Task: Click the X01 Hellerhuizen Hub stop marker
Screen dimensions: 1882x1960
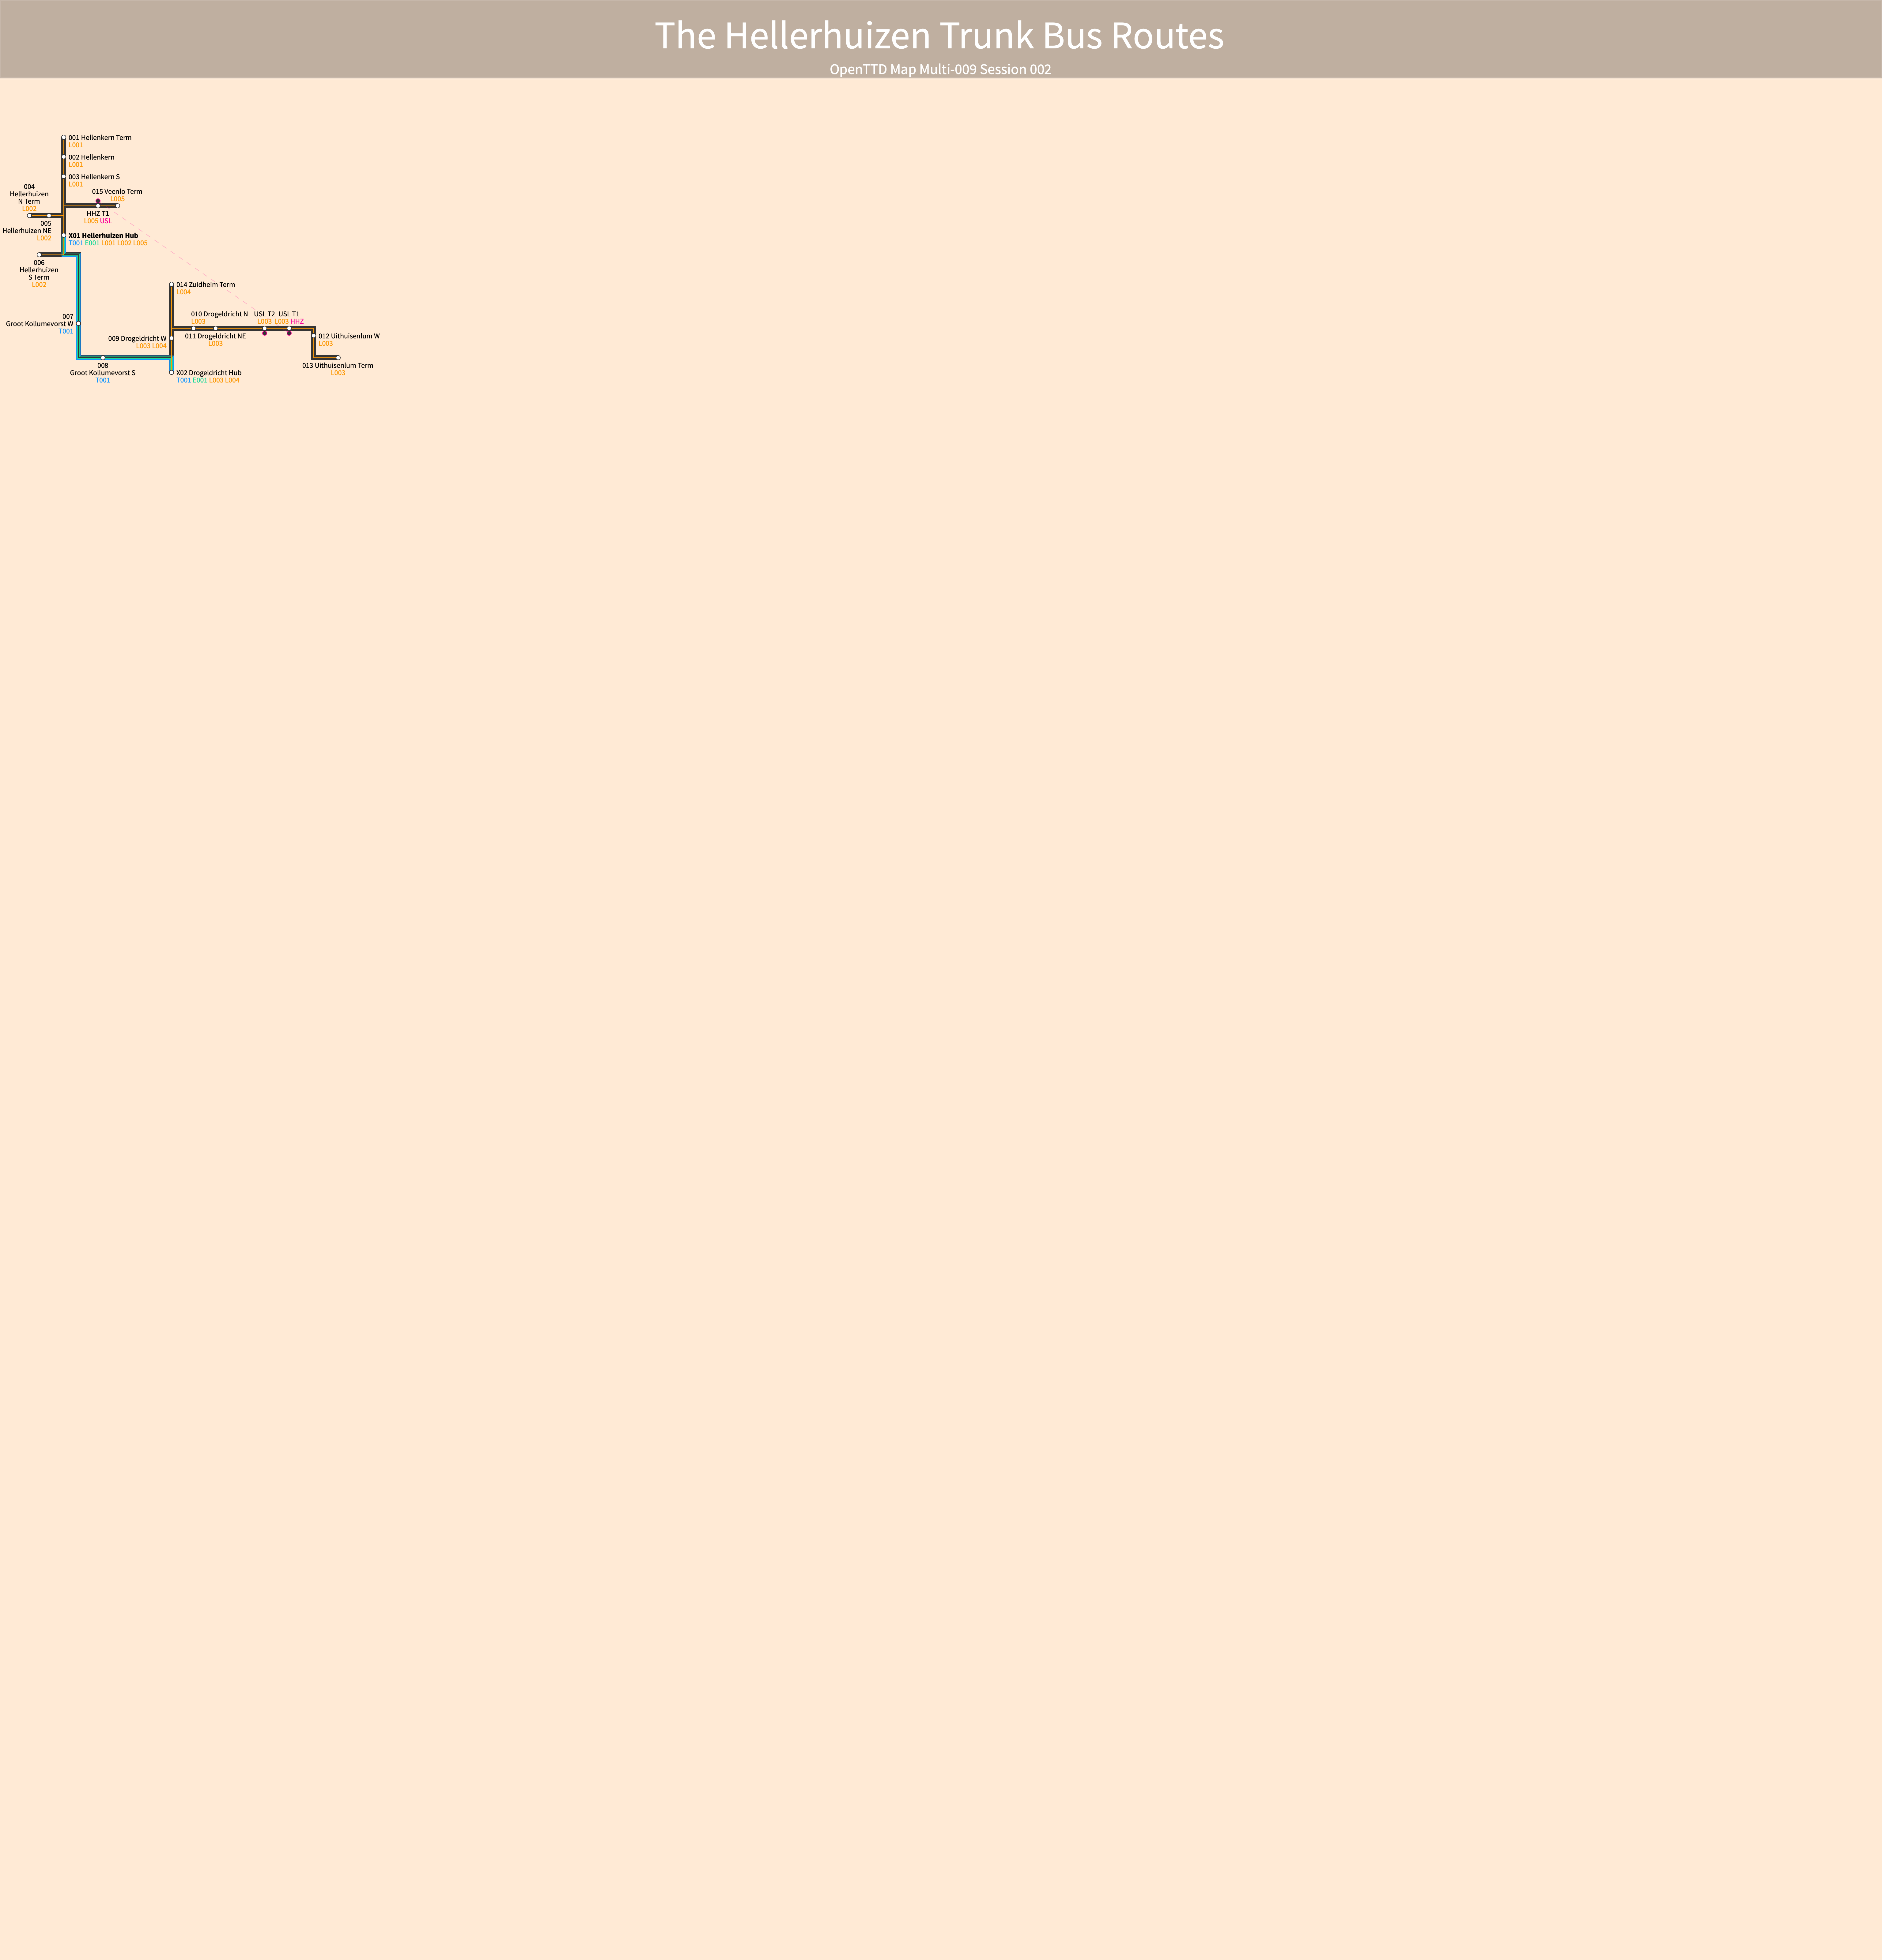Action: pos(64,236)
